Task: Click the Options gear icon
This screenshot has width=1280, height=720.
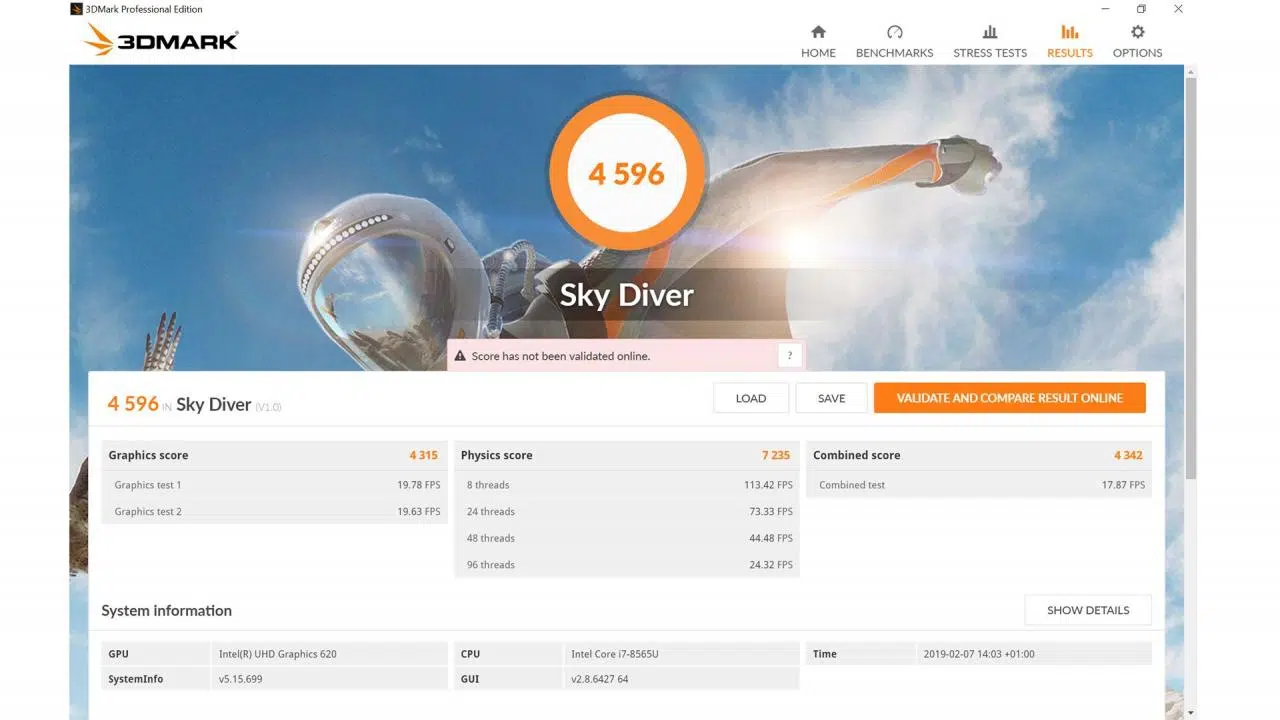Action: pyautogui.click(x=1137, y=32)
